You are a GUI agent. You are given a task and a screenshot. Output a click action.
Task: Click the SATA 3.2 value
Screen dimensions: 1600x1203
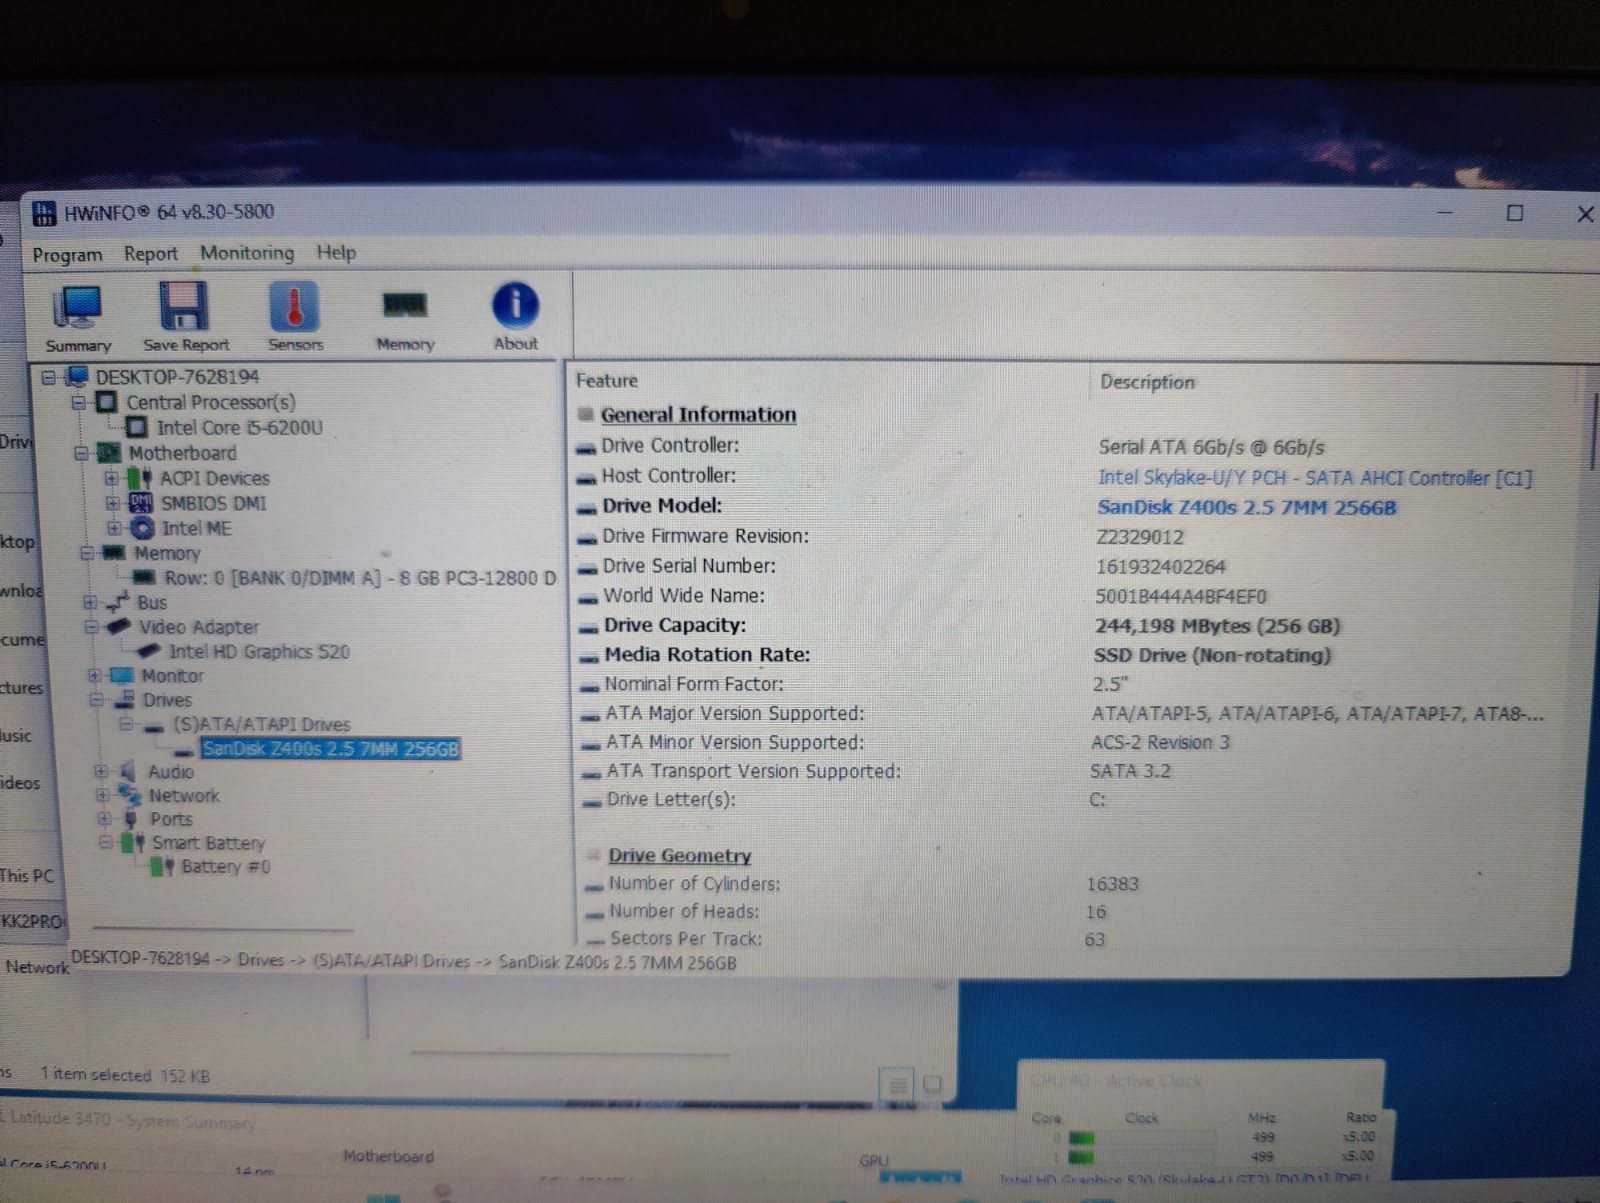coord(1130,771)
